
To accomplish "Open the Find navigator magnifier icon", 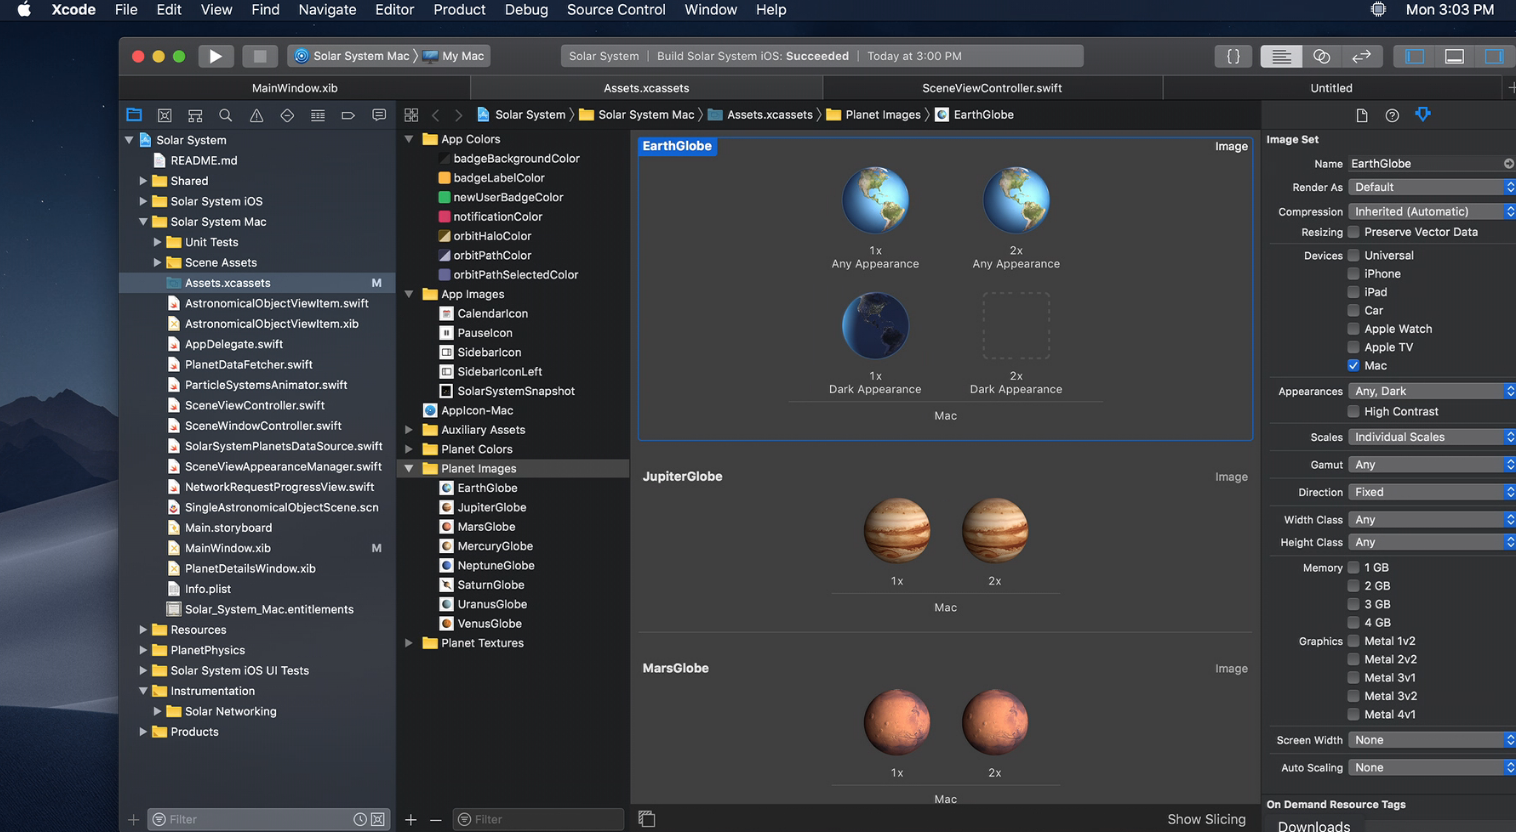I will (226, 115).
